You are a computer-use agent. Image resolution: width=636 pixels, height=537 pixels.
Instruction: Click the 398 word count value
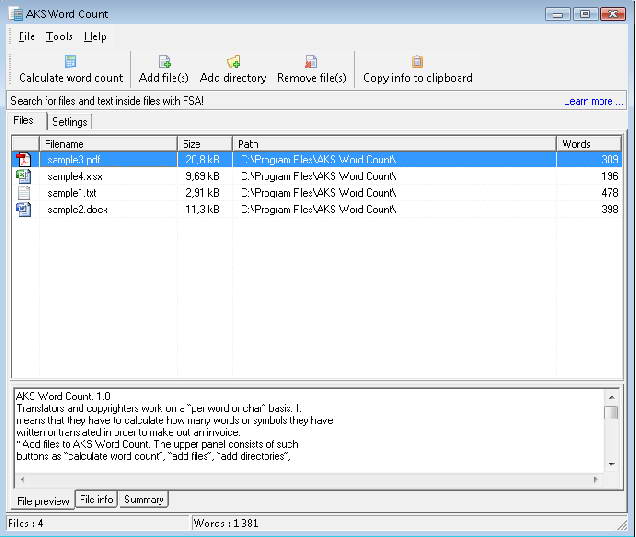pyautogui.click(x=610, y=210)
